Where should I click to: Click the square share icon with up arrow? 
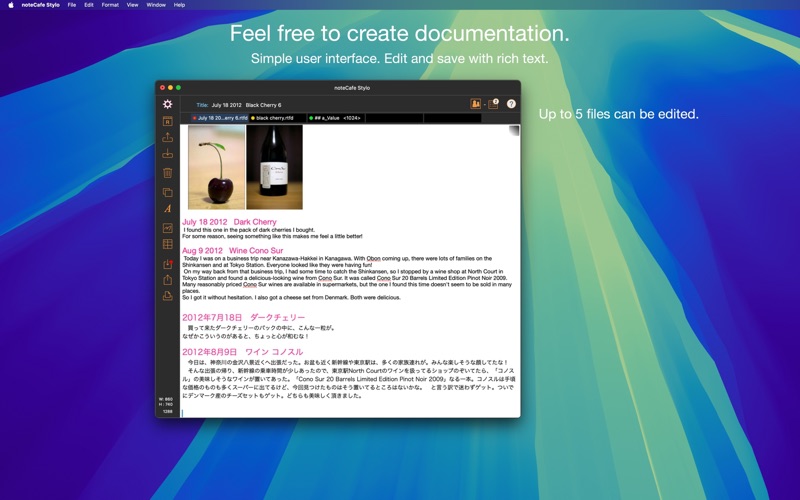pyautogui.click(x=167, y=280)
